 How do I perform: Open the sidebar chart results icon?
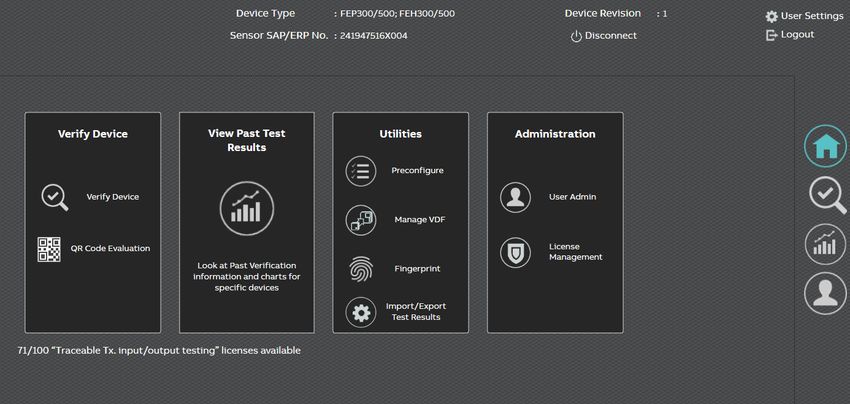tap(825, 244)
